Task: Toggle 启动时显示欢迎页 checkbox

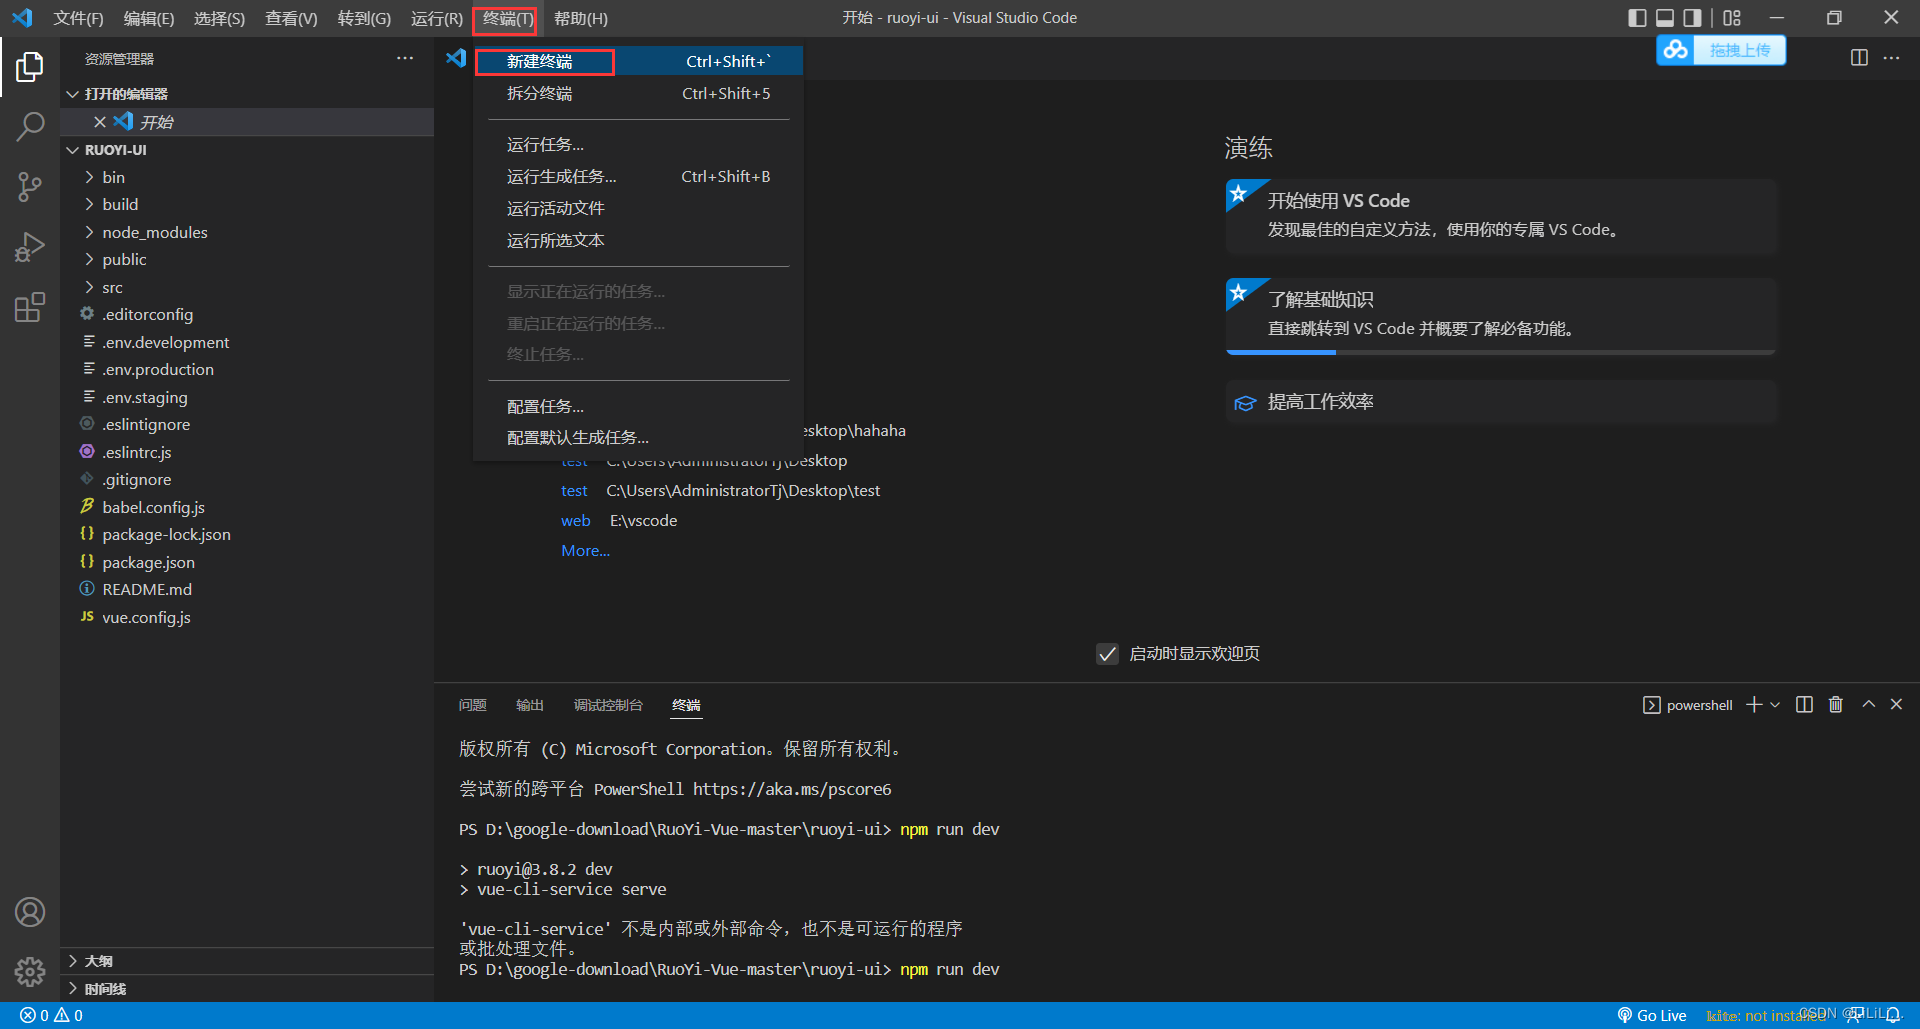Action: [x=1107, y=654]
